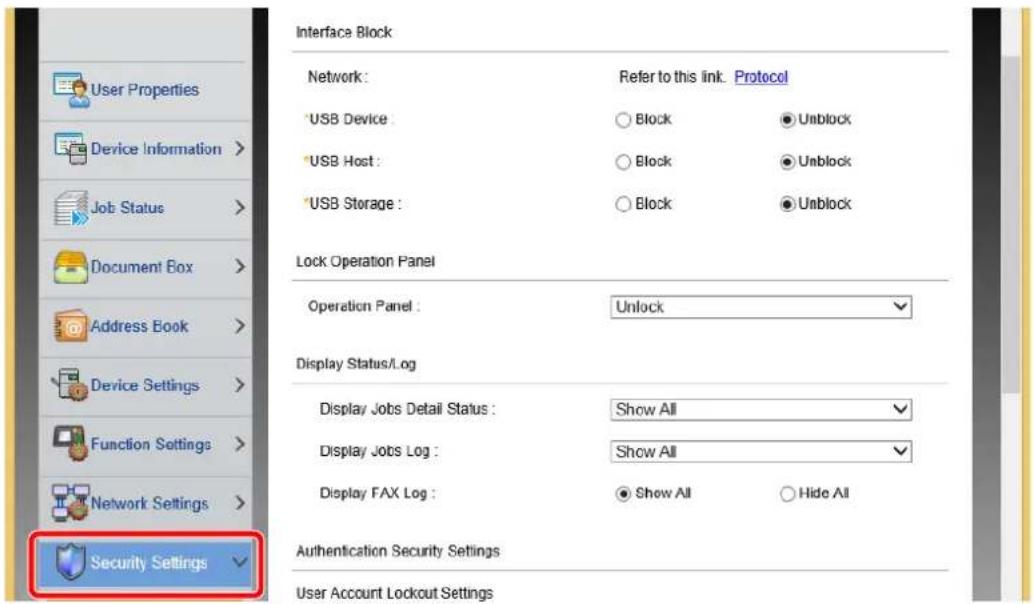This screenshot has height=604, width=1034.
Task: Click the vertical page scrollbar thumb
Action: [1010, 224]
